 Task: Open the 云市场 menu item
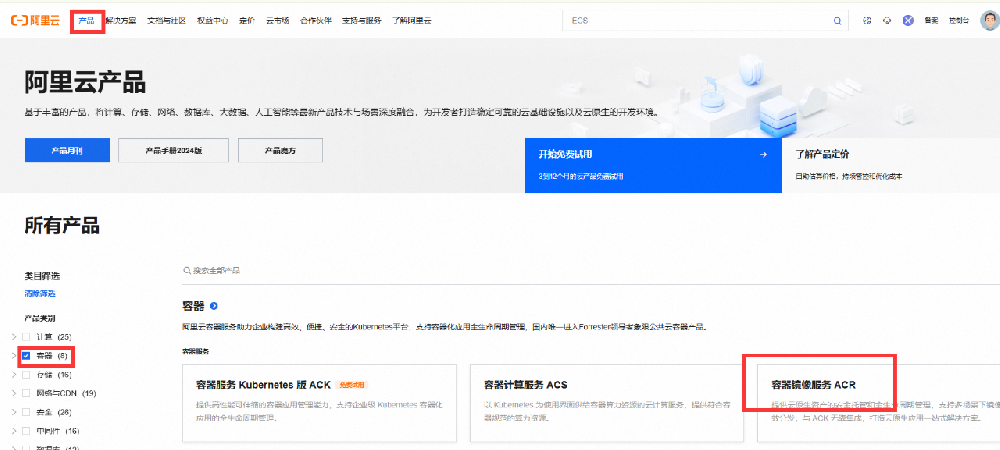pyautogui.click(x=277, y=21)
